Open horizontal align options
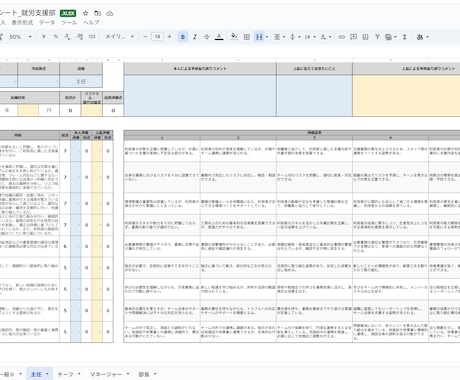The width and height of the screenshot is (460, 380). click(279, 37)
